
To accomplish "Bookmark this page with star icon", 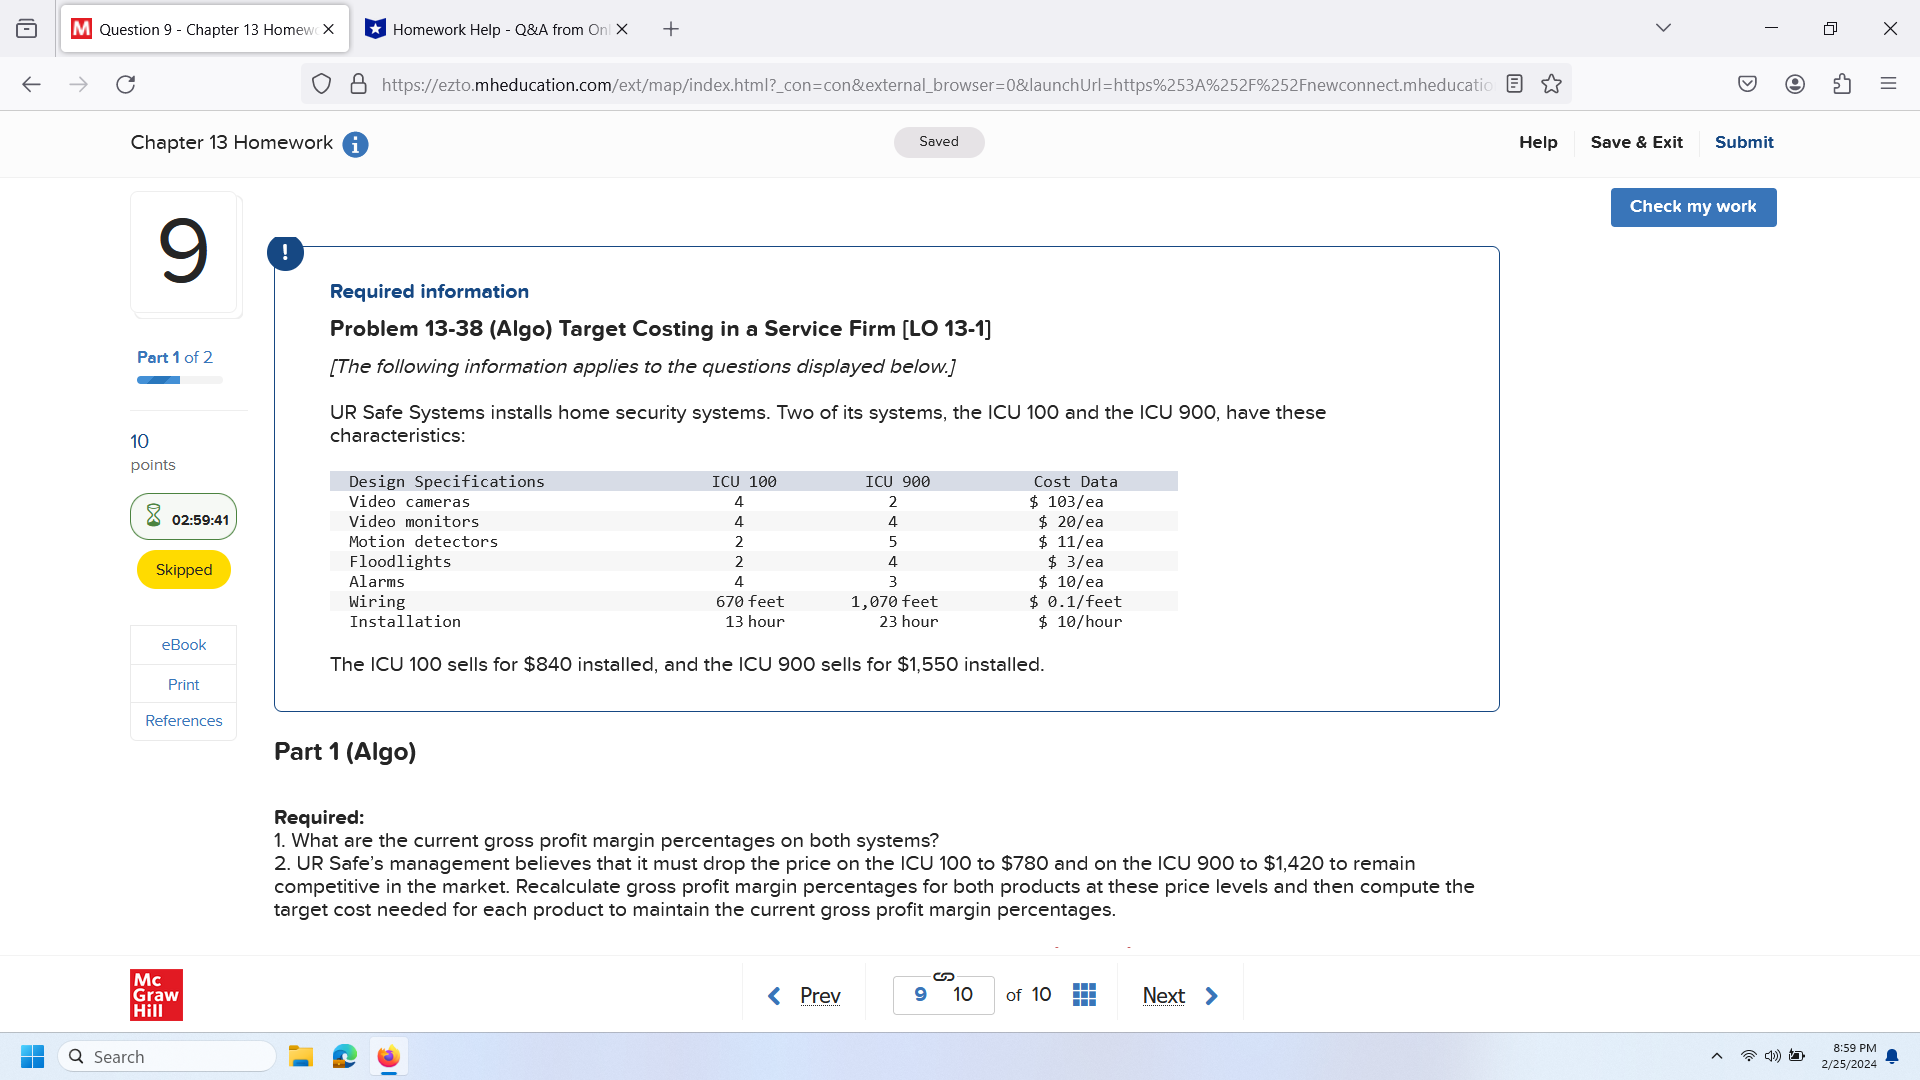I will coord(1551,85).
